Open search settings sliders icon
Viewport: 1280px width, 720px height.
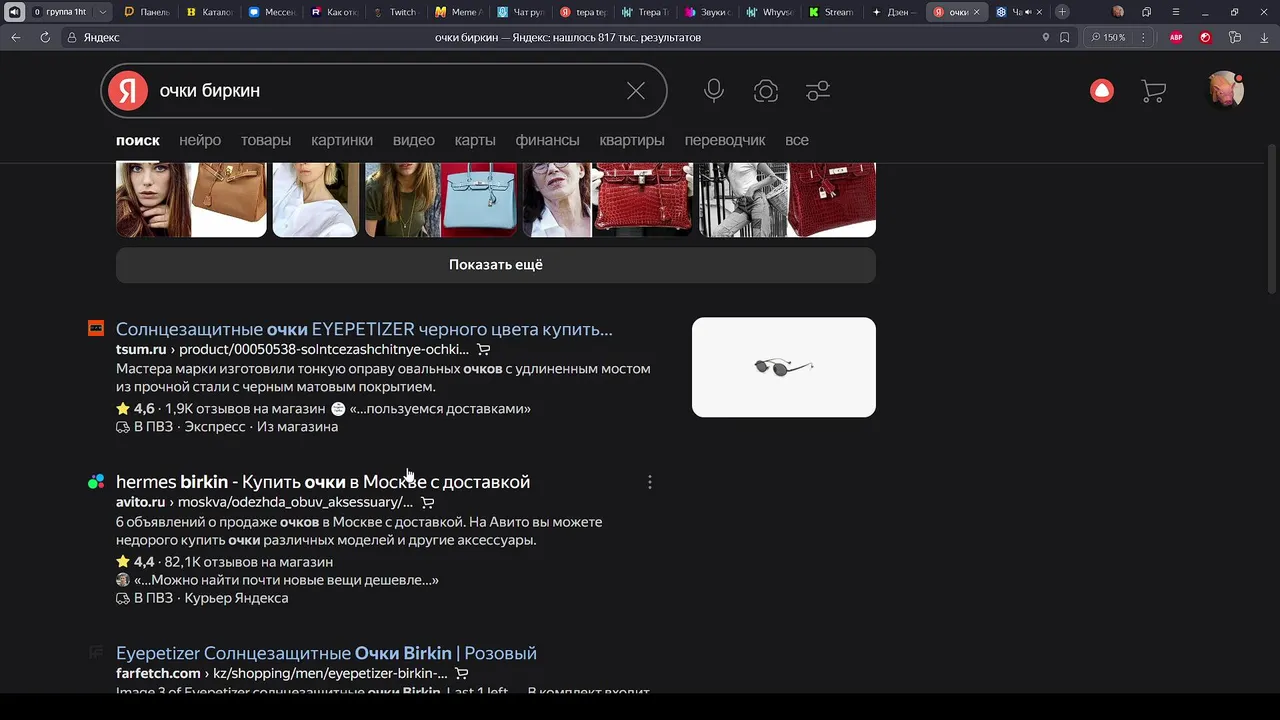point(818,91)
